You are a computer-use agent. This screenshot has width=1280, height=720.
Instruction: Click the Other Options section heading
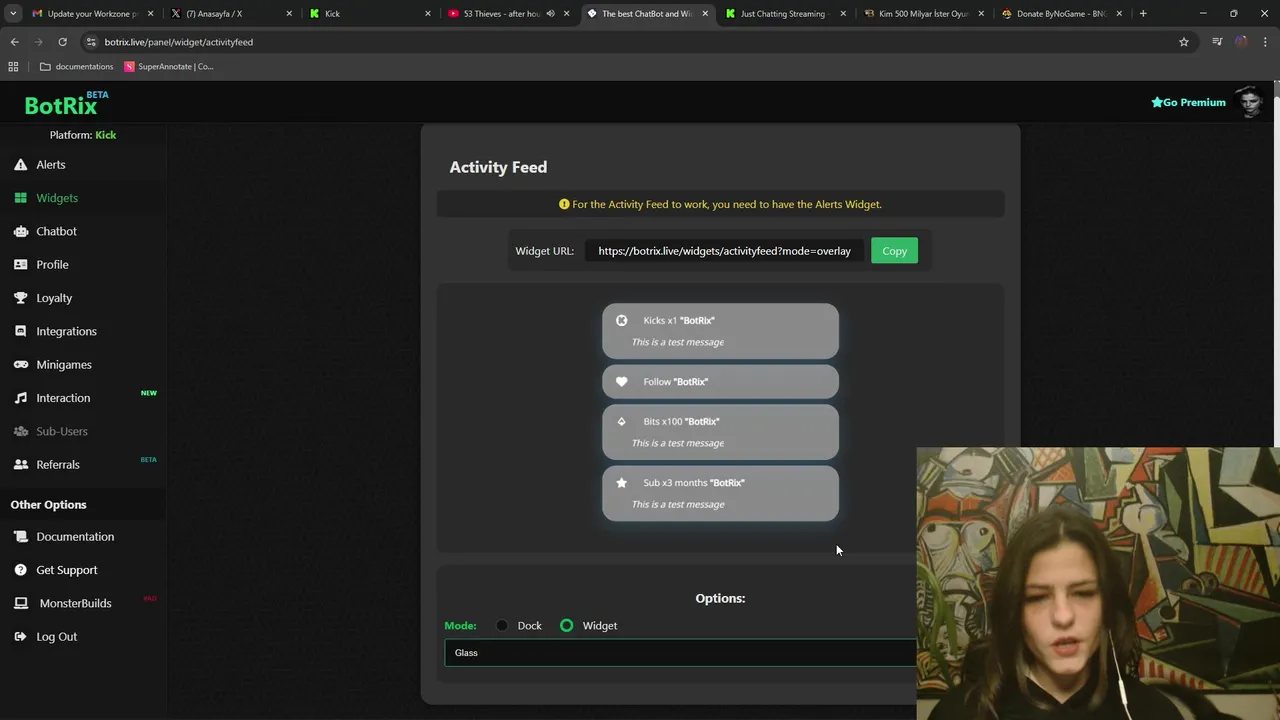(48, 505)
